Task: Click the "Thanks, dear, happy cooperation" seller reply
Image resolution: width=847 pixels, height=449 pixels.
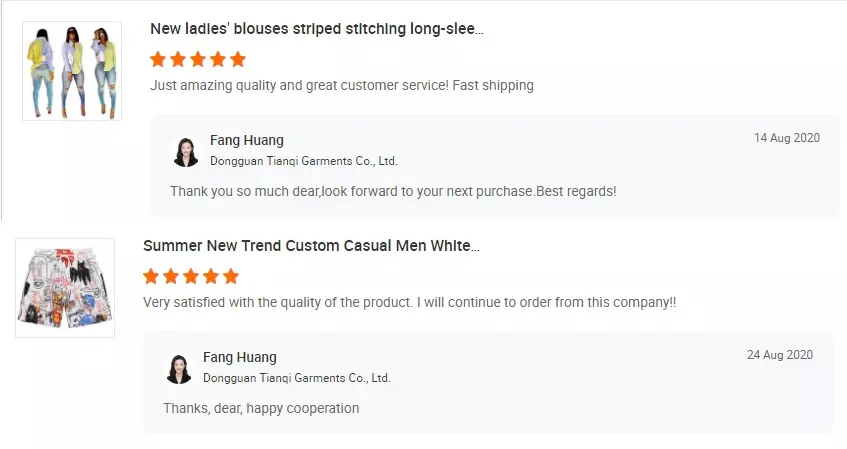Action: [x=261, y=408]
